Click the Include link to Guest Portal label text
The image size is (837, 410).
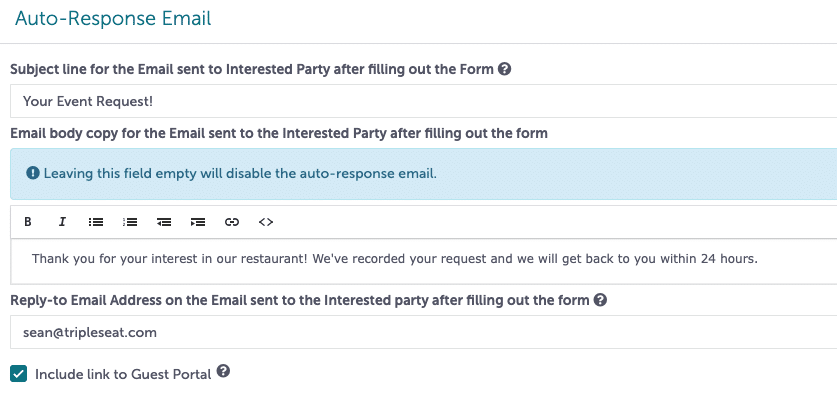(x=123, y=374)
